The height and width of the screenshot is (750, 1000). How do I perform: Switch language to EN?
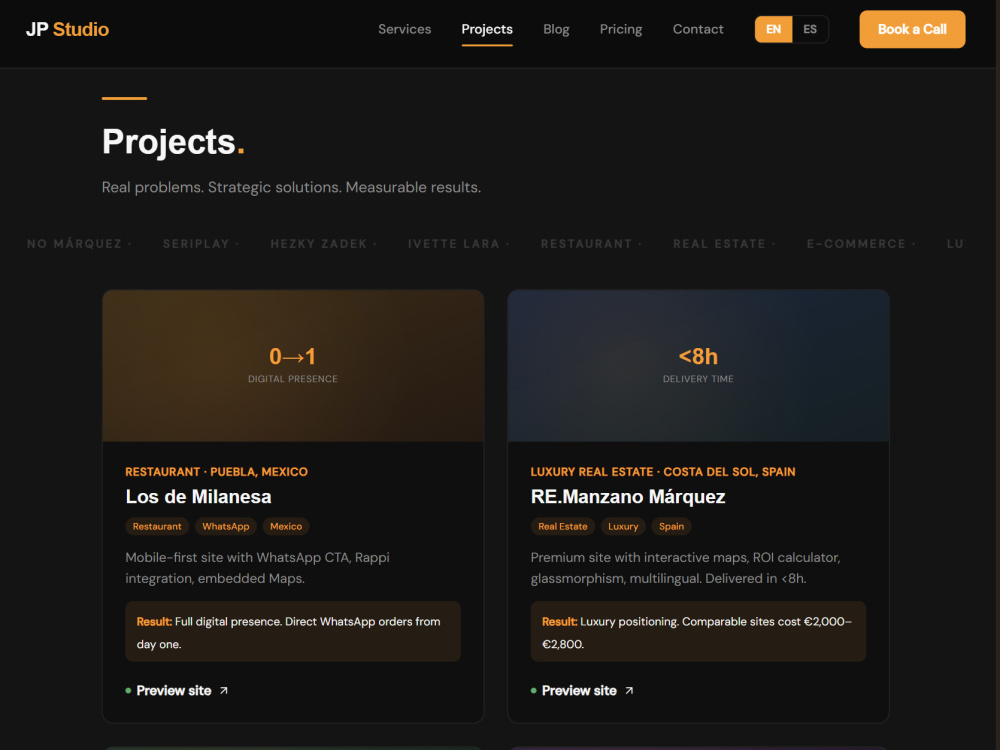point(773,29)
